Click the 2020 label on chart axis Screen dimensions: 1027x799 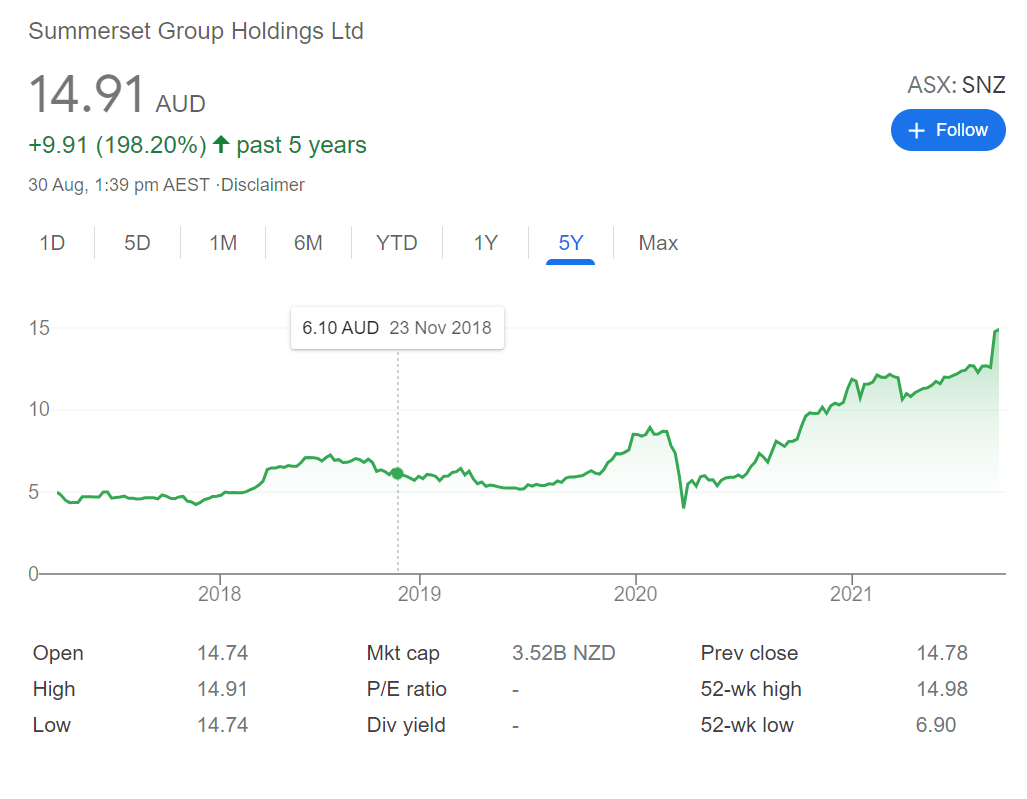[x=635, y=594]
